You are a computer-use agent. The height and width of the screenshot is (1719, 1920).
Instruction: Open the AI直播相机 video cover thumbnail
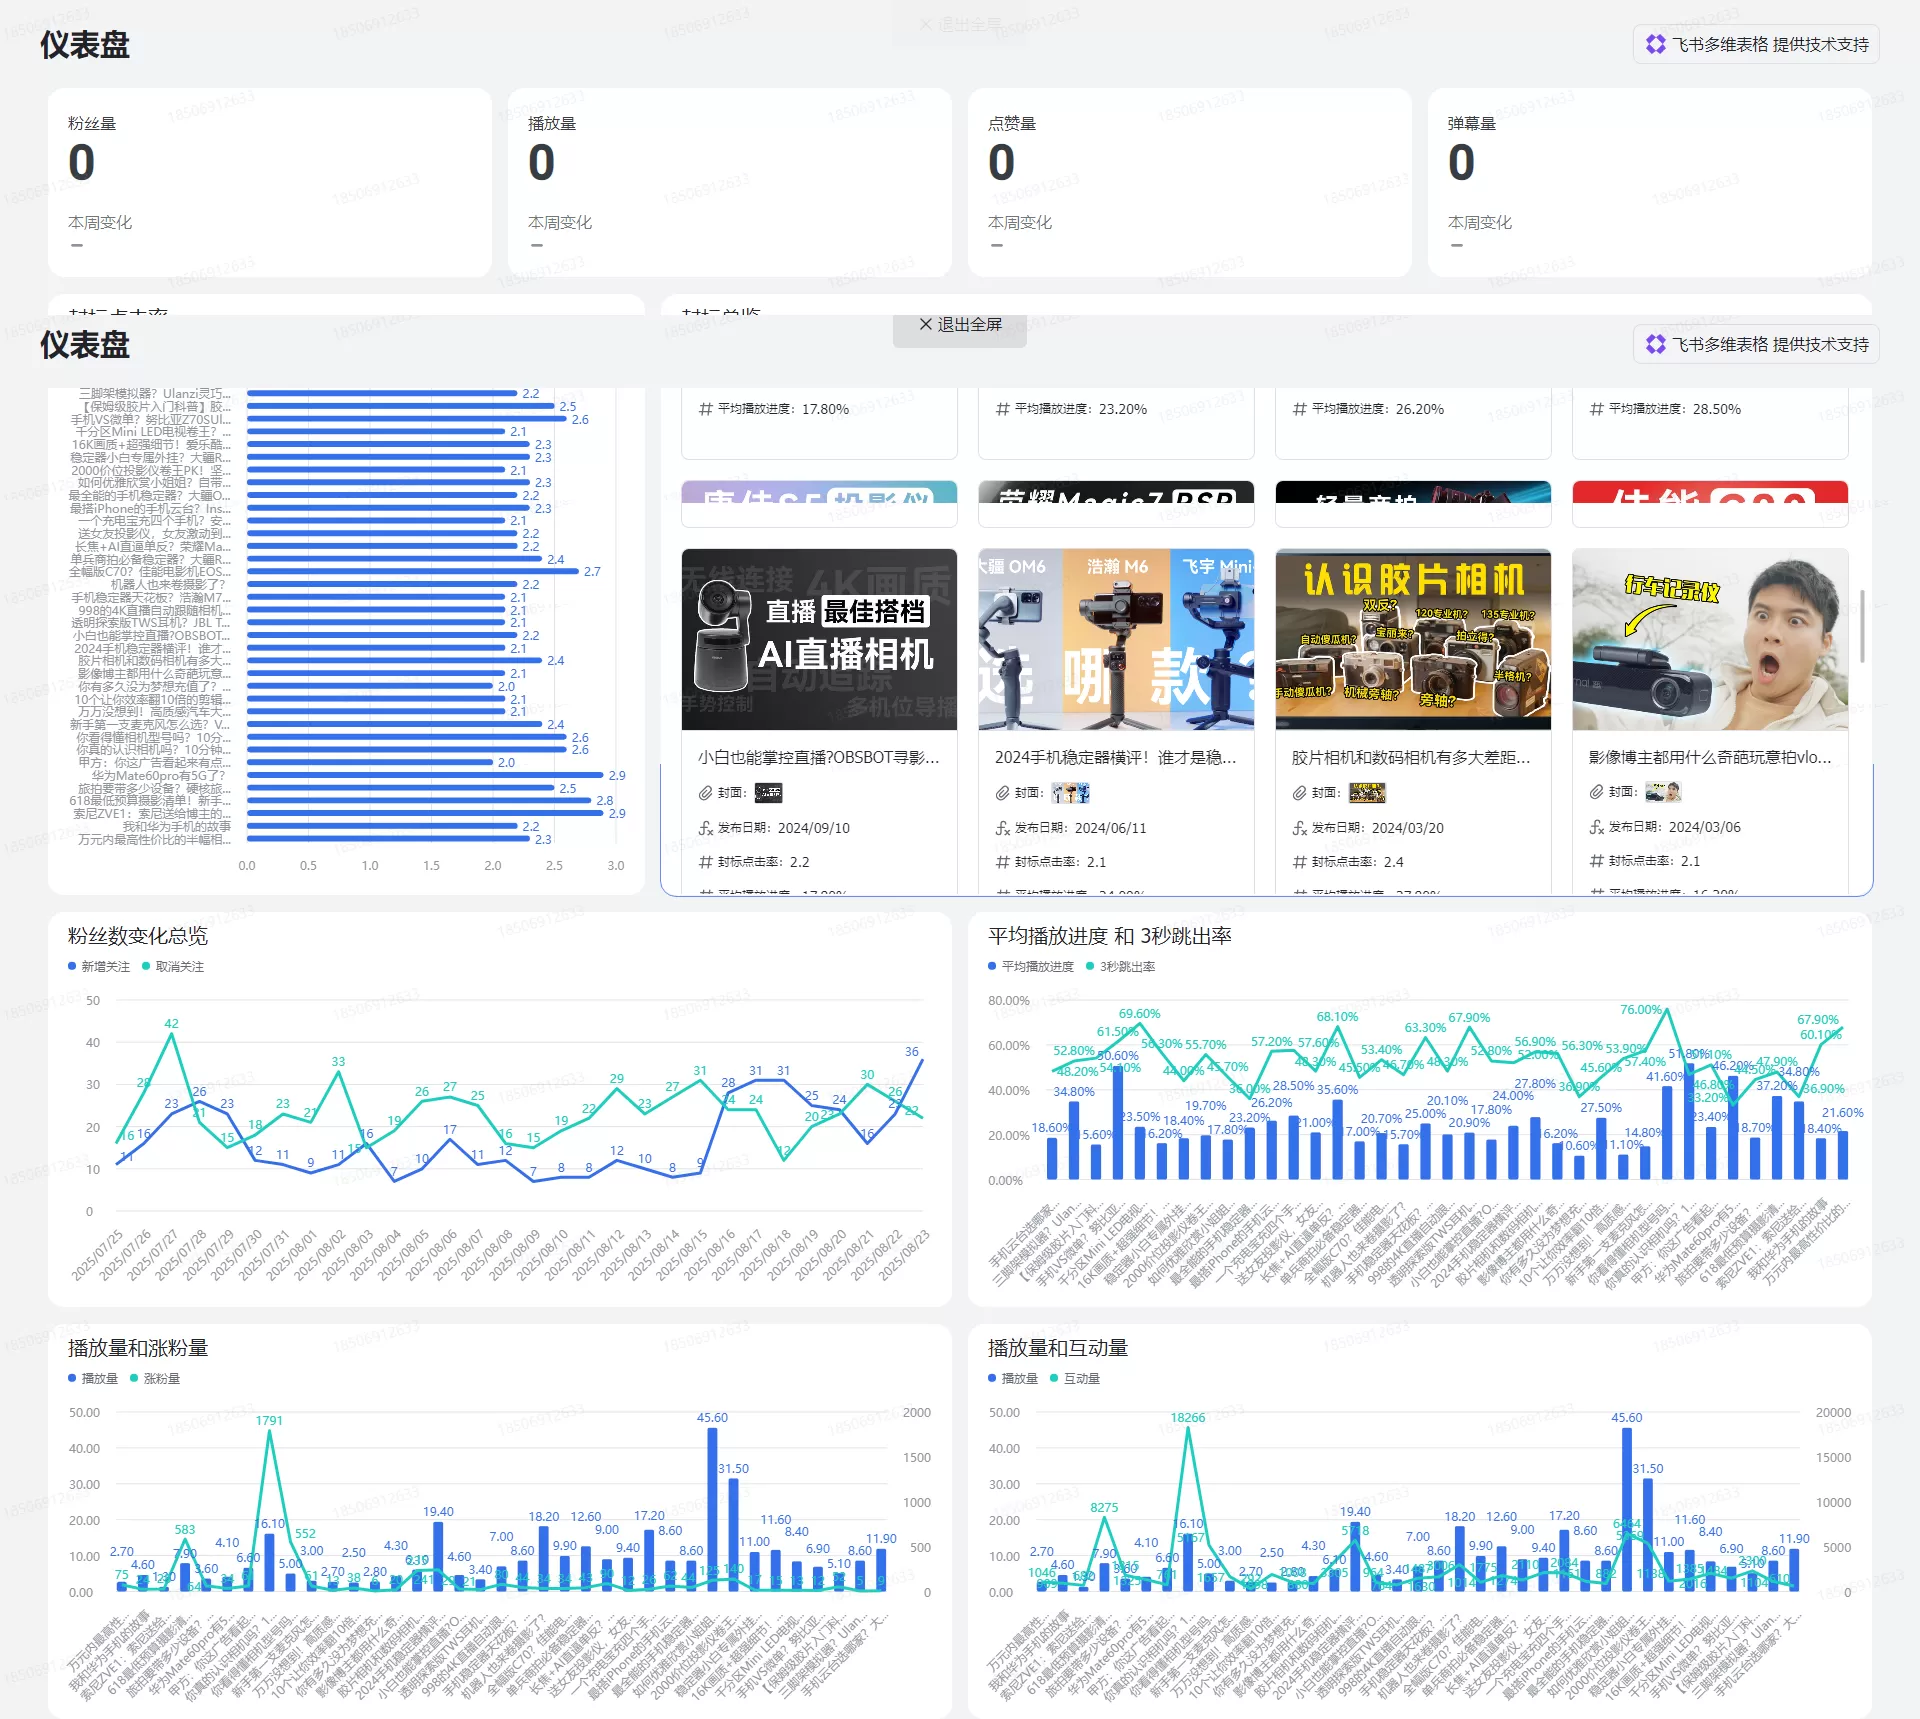pos(819,639)
